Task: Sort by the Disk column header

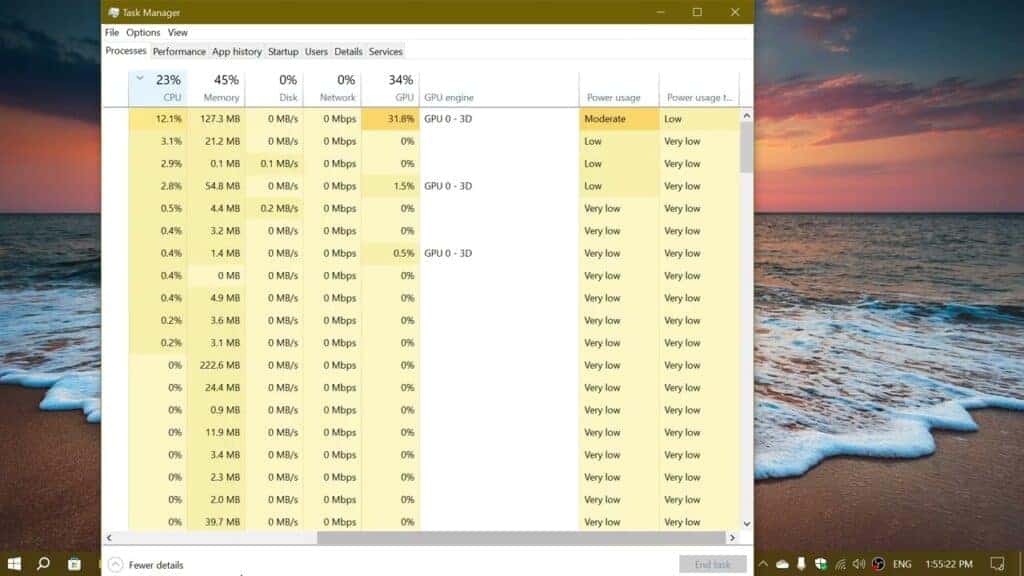Action: tap(274, 88)
